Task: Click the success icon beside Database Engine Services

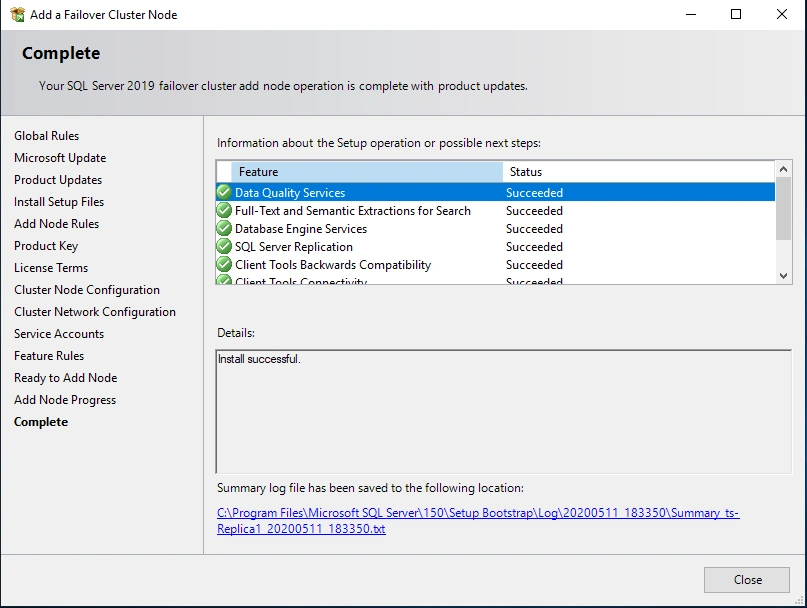Action: click(x=224, y=228)
